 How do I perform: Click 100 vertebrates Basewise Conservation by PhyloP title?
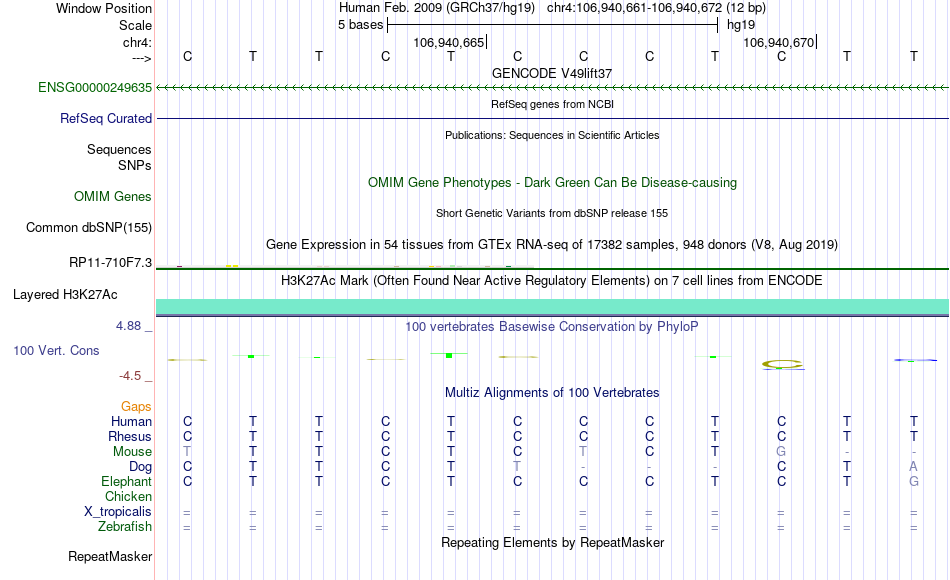coord(552,327)
